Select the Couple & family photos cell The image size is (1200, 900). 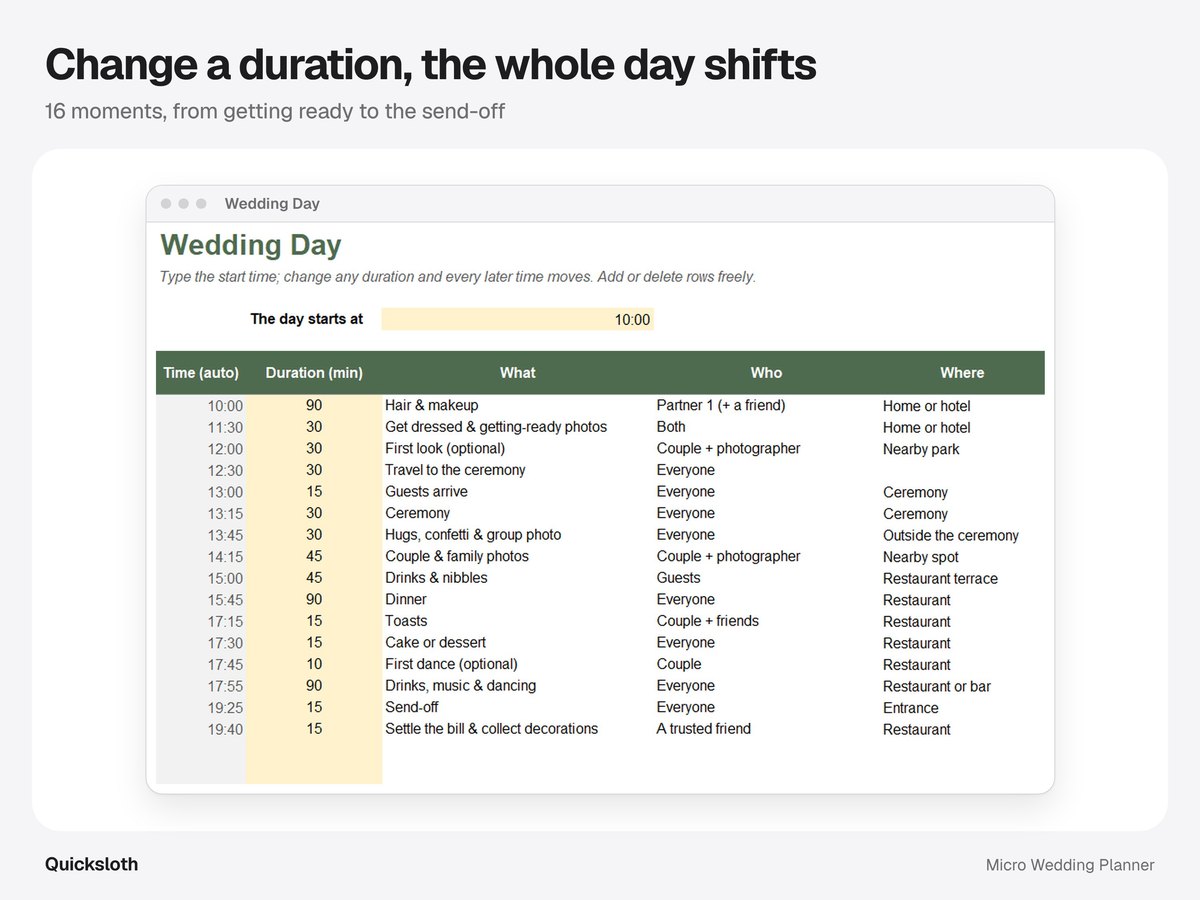(457, 557)
